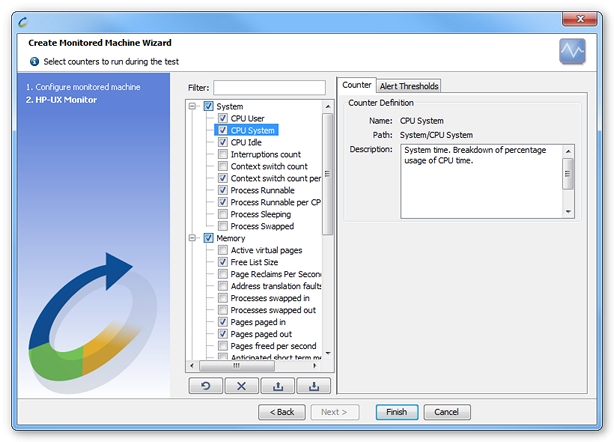Click the reset counters undo-arrow icon button
Screen dimensions: 614x442
point(206,386)
